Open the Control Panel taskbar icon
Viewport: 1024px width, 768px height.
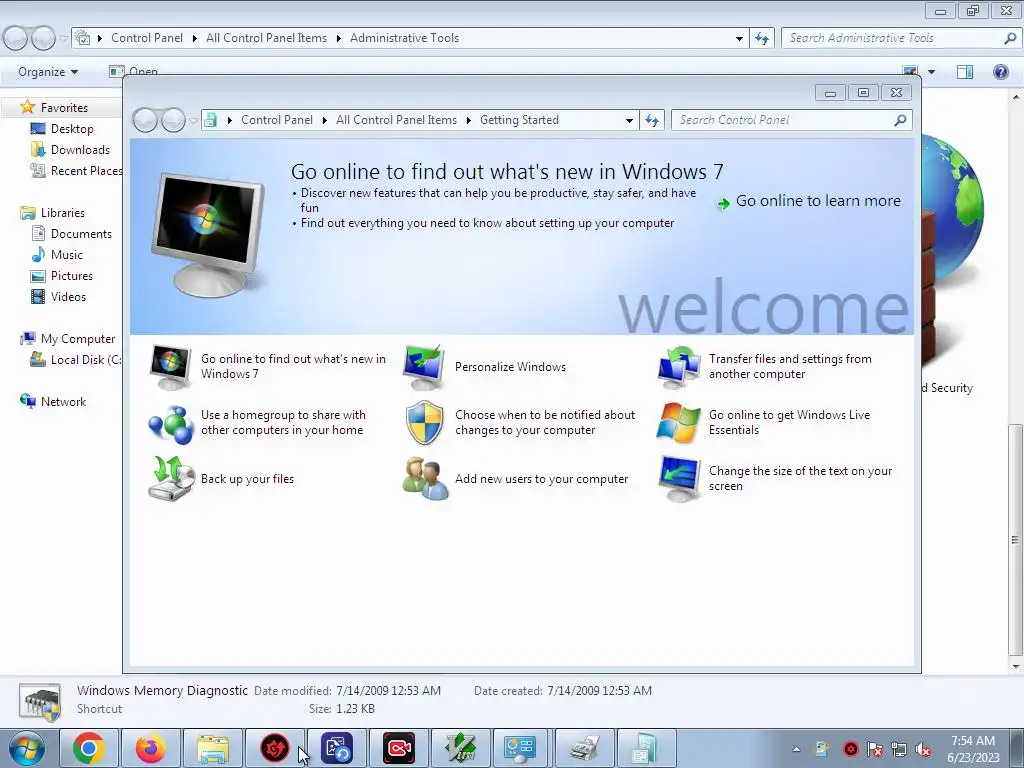(520, 748)
